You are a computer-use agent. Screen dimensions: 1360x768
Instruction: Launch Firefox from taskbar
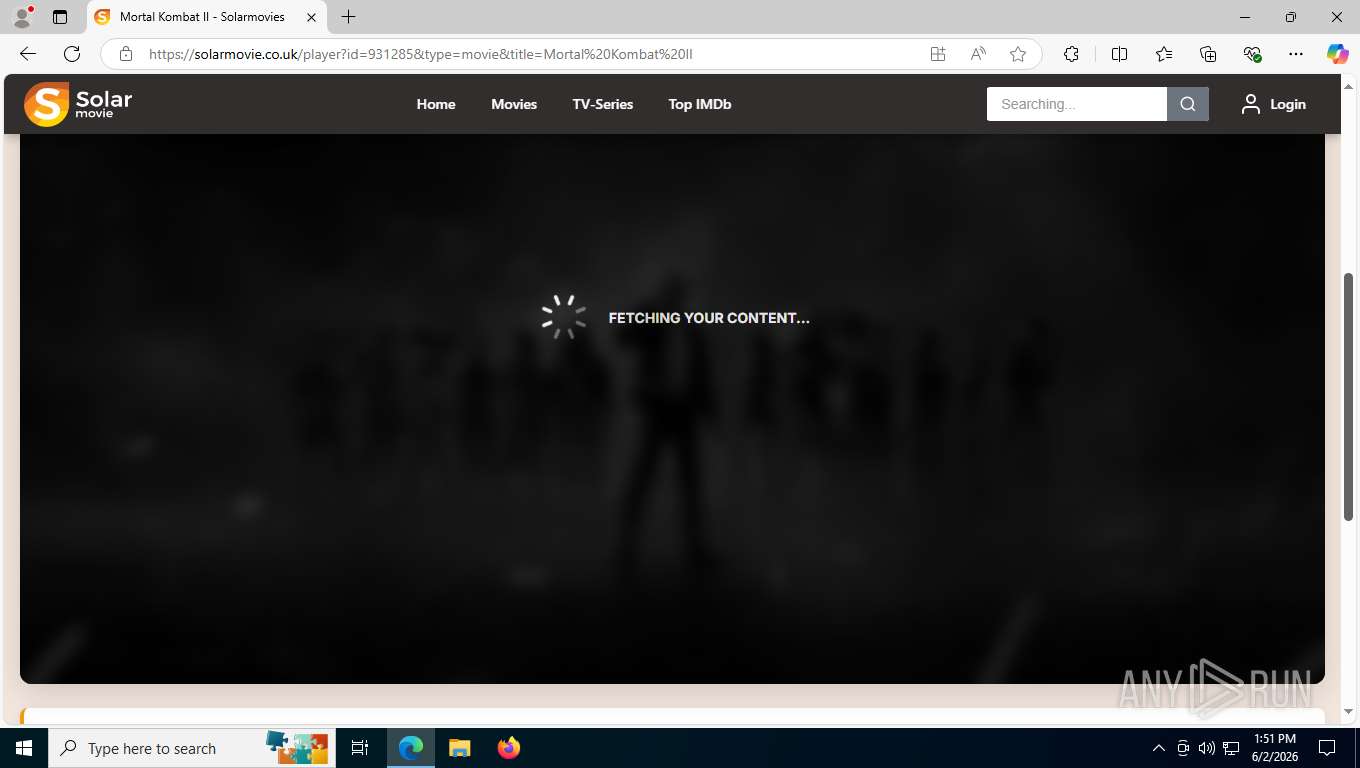[509, 748]
